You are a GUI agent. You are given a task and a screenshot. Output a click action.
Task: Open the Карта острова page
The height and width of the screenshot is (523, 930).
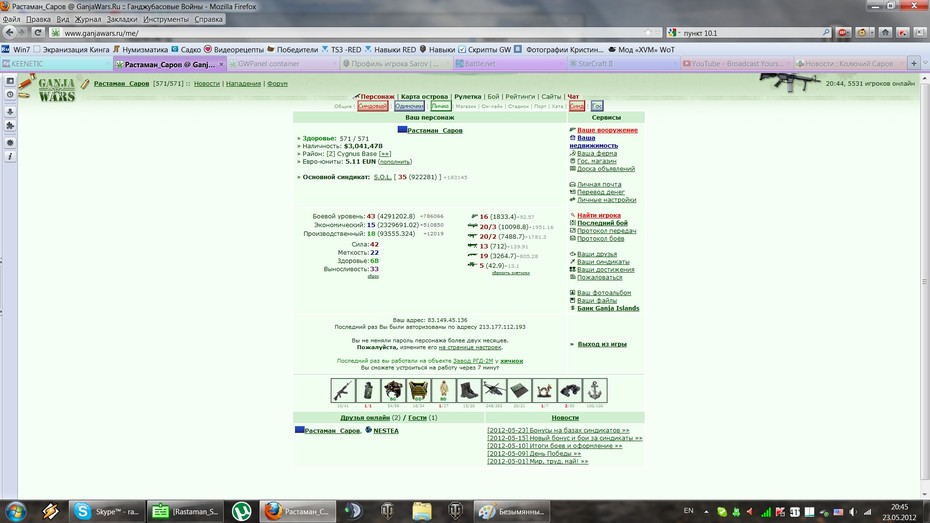tap(424, 96)
